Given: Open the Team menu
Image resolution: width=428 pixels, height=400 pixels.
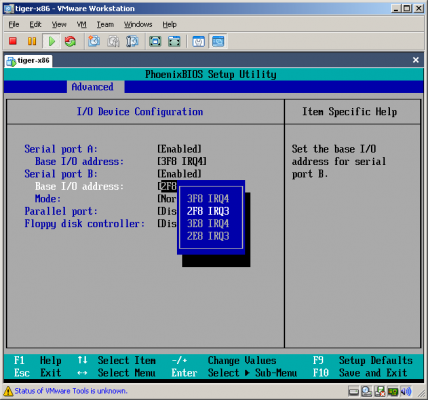Looking at the screenshot, I should click(105, 24).
